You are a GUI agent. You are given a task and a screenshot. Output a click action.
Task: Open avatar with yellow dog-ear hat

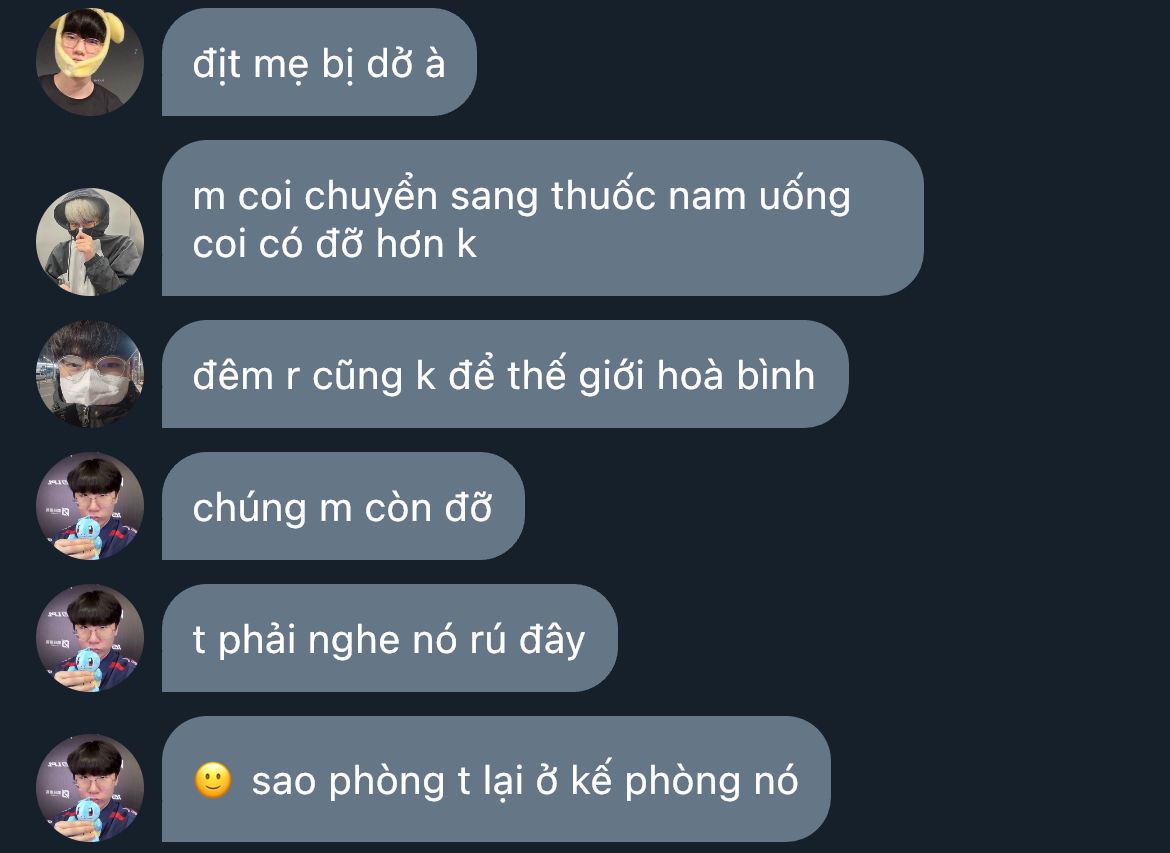pos(90,62)
